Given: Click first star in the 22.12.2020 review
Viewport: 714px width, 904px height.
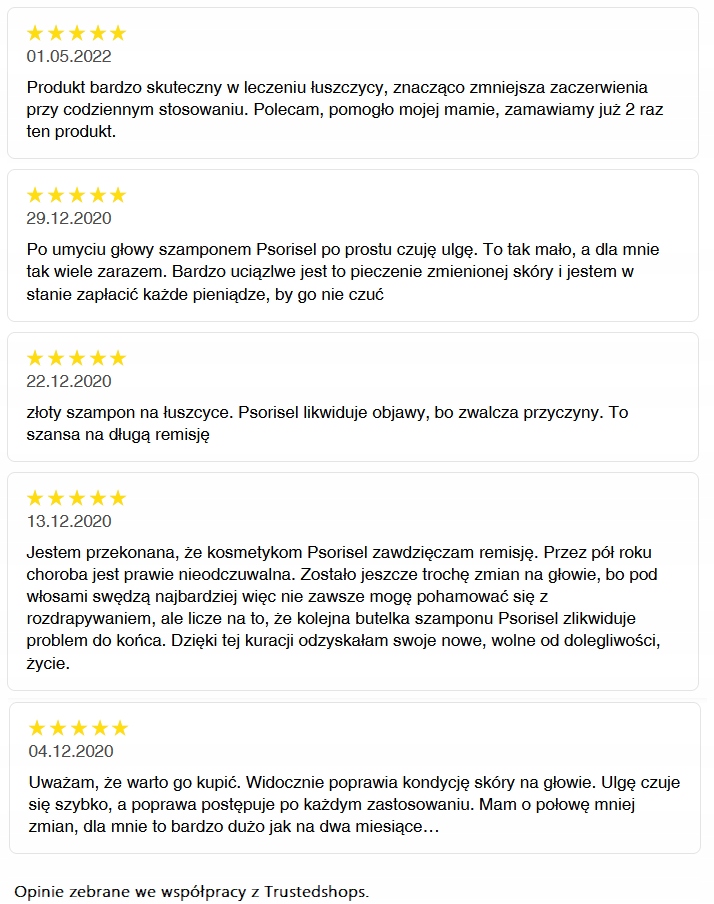Looking at the screenshot, I should click(x=36, y=358).
